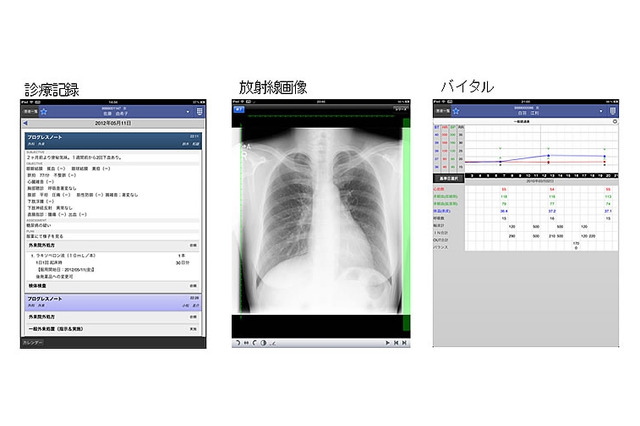Click the skip-to-first icon in X-ray toolbar
This screenshot has width=640, height=426.
click(x=396, y=343)
